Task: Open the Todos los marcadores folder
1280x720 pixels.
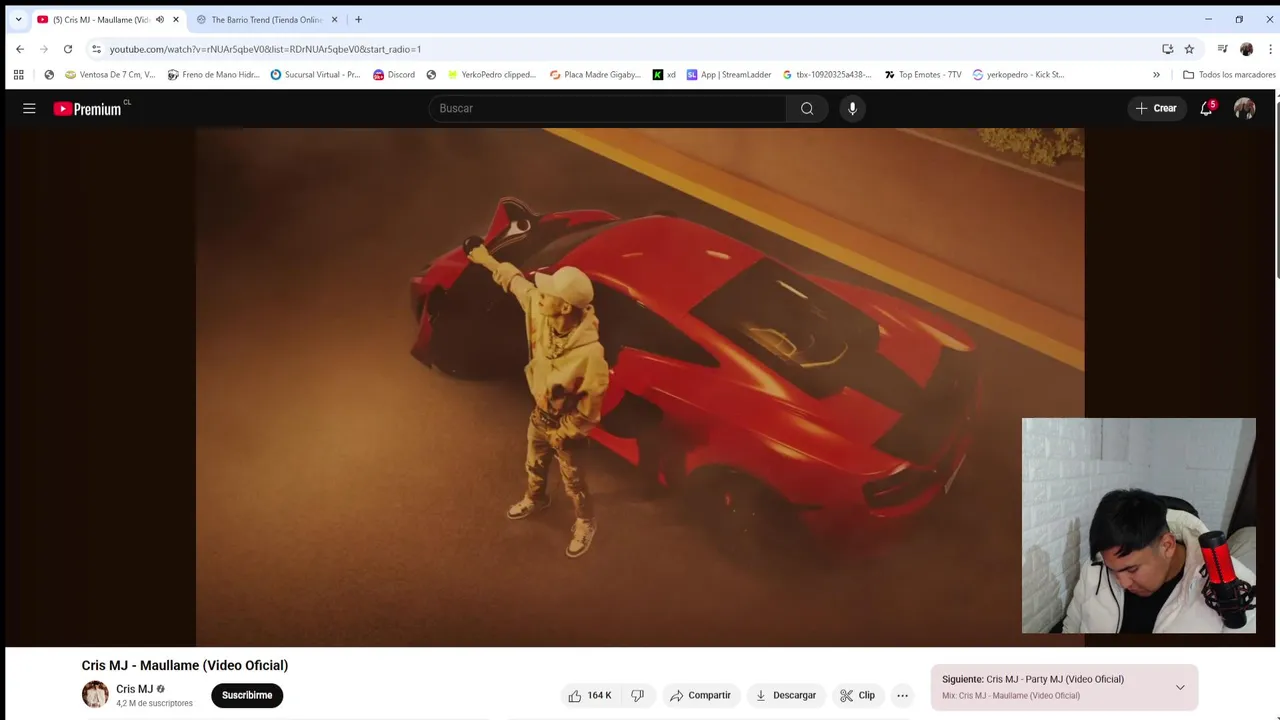Action: [1229, 74]
